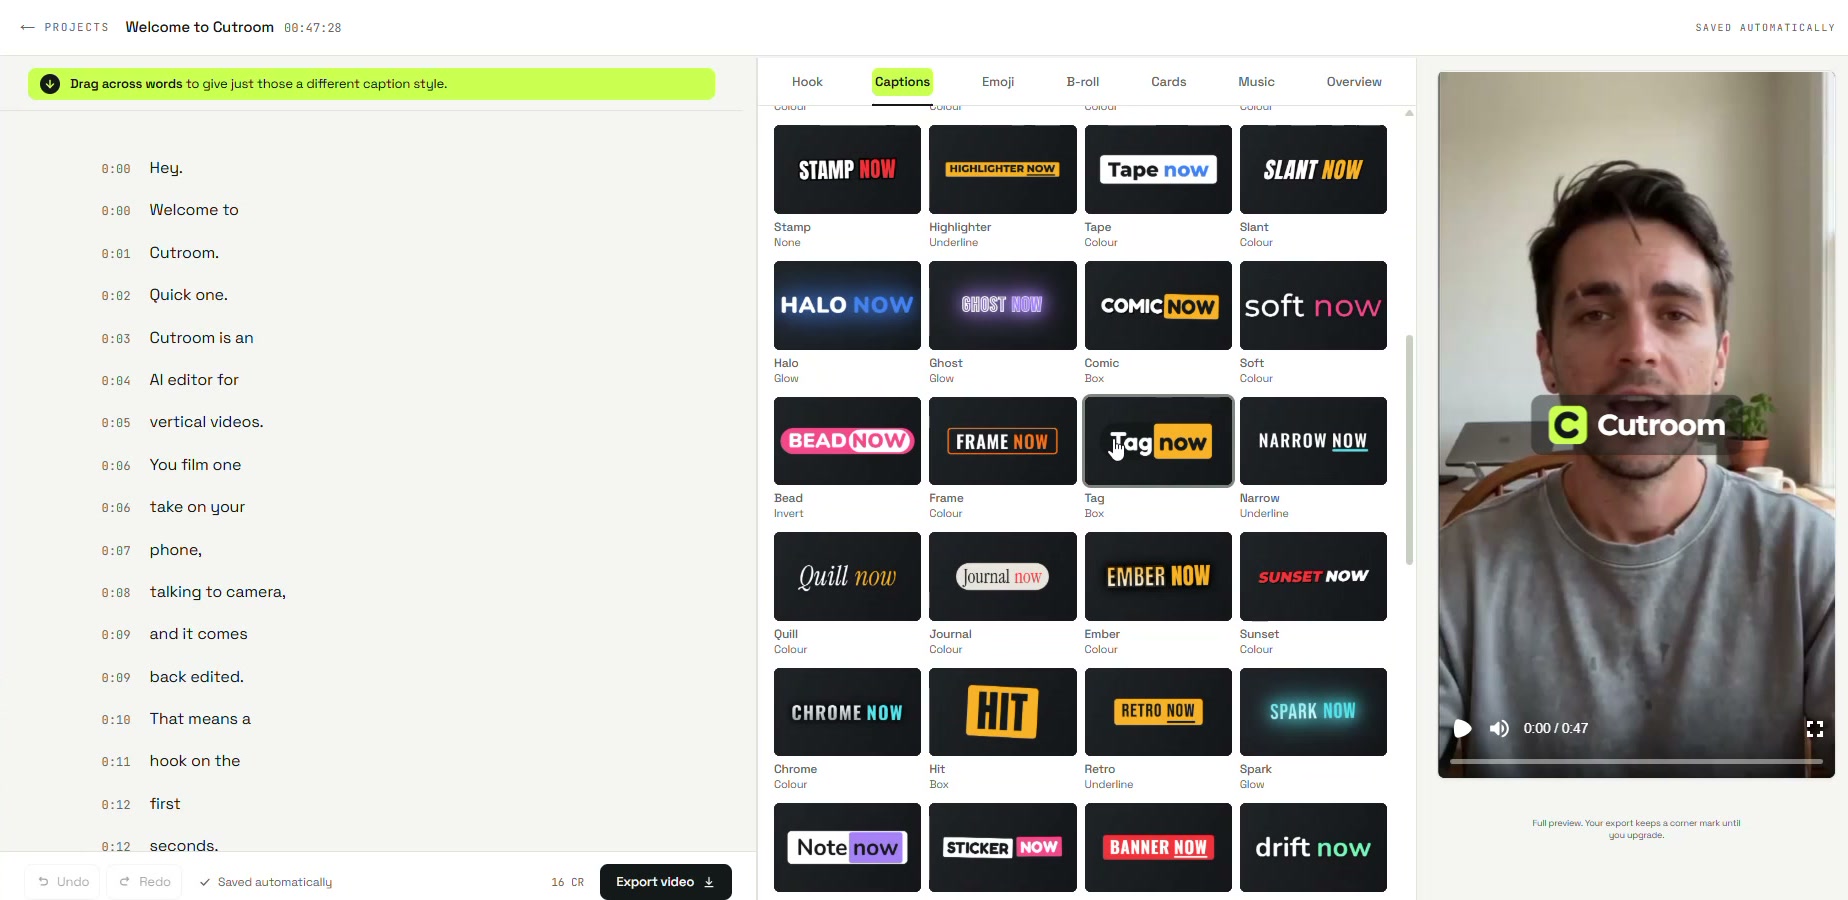This screenshot has width=1848, height=900.
Task: Choose the Ghost caption style
Action: pyautogui.click(x=1003, y=305)
